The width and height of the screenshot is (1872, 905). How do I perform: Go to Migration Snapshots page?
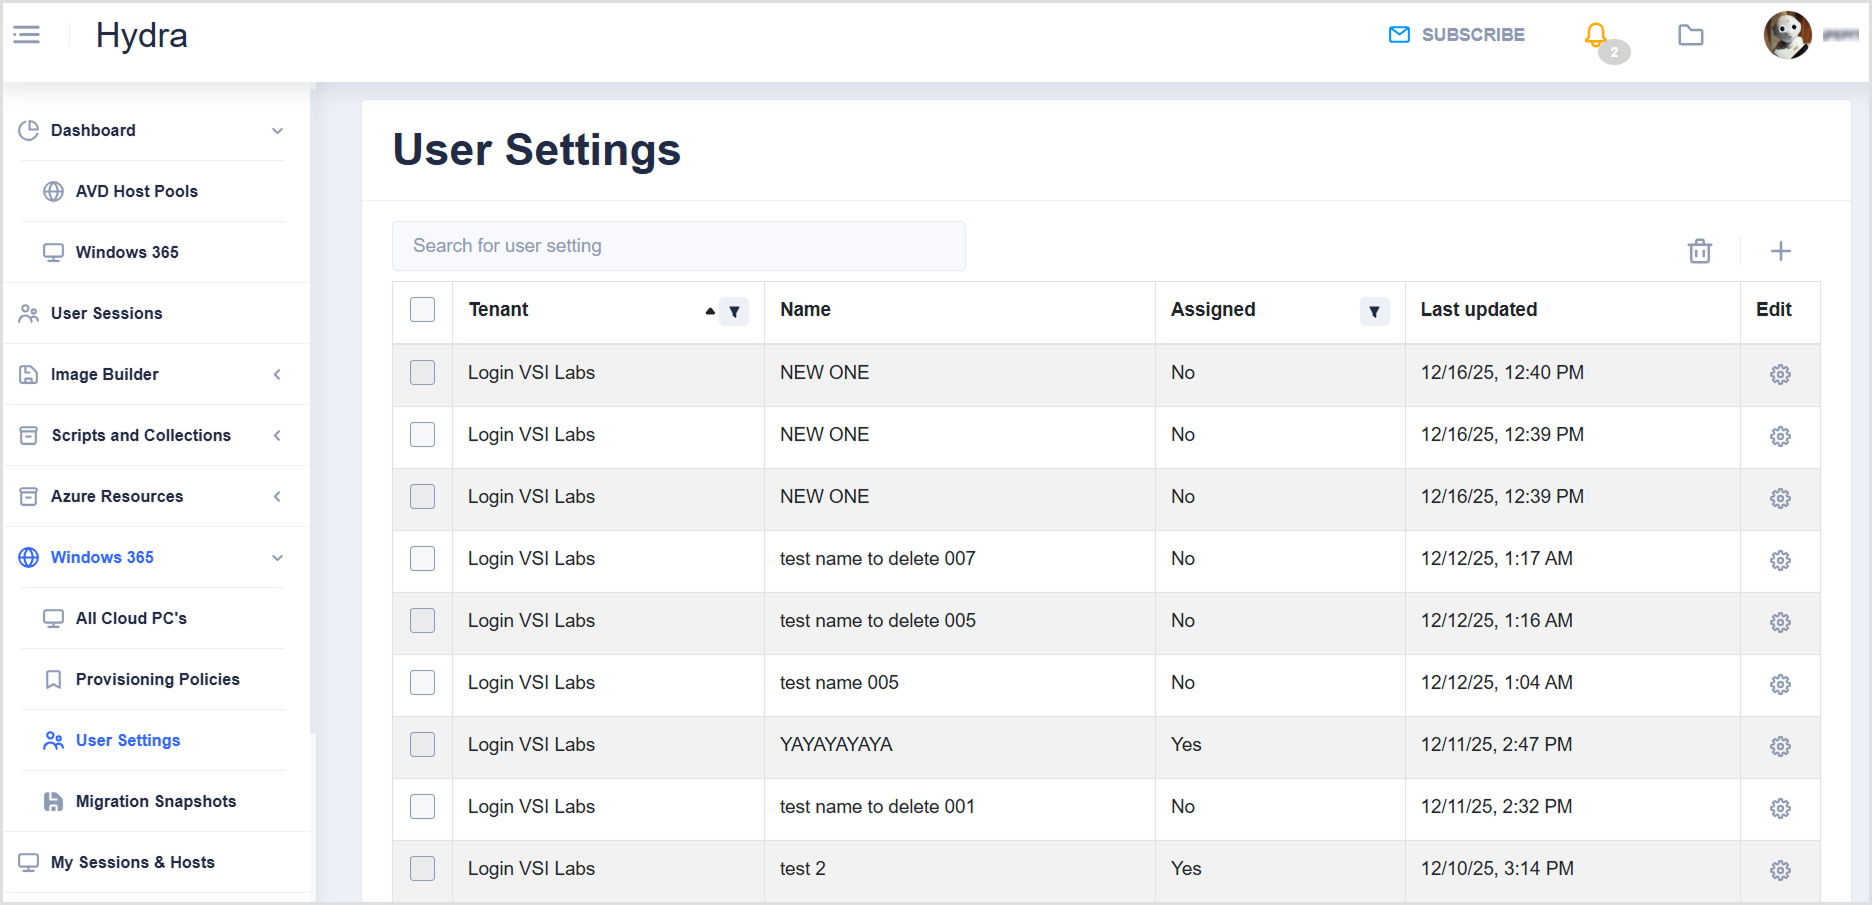(155, 802)
